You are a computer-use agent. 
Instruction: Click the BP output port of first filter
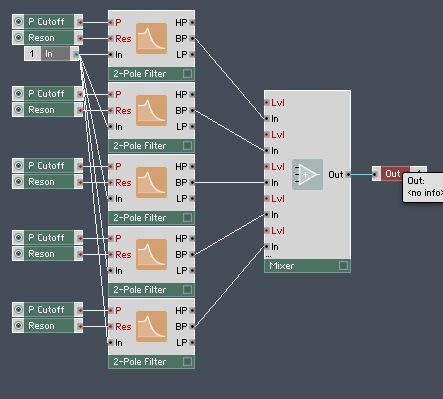click(x=192, y=39)
